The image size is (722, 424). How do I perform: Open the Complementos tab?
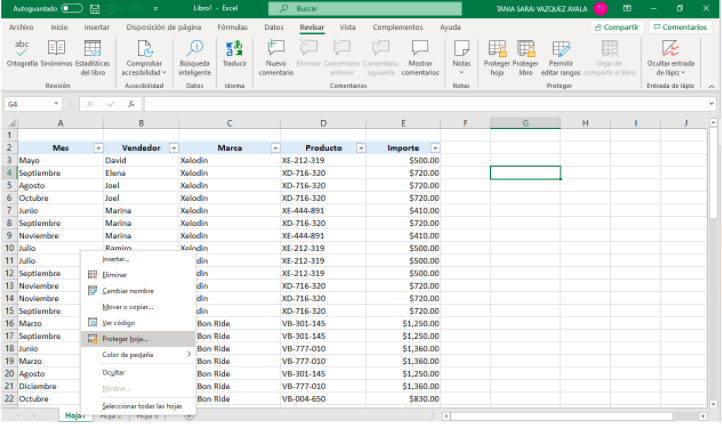click(398, 27)
